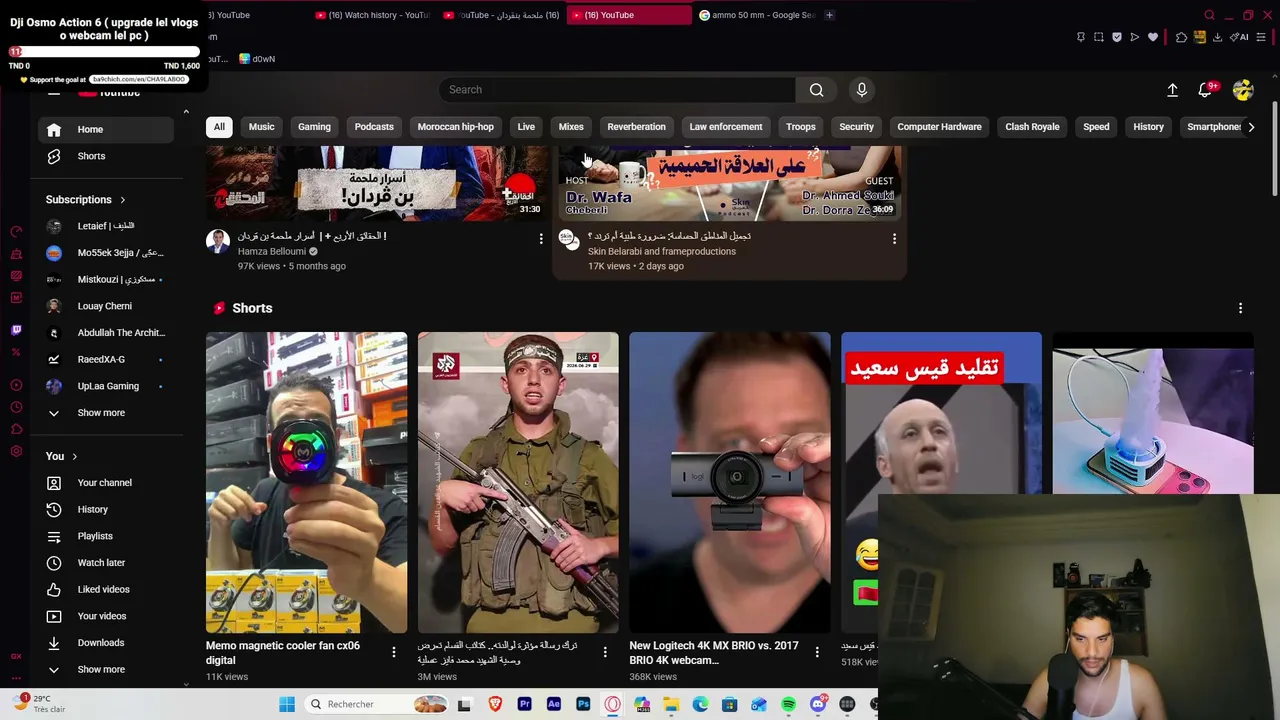
Task: Select the Computer Hardware chip
Action: tap(939, 127)
